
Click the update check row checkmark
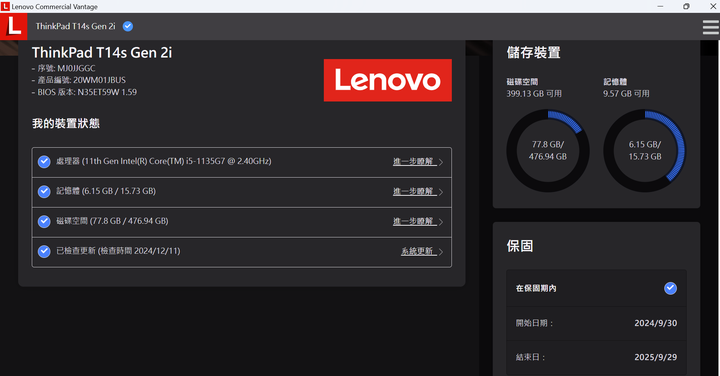[x=44, y=251]
